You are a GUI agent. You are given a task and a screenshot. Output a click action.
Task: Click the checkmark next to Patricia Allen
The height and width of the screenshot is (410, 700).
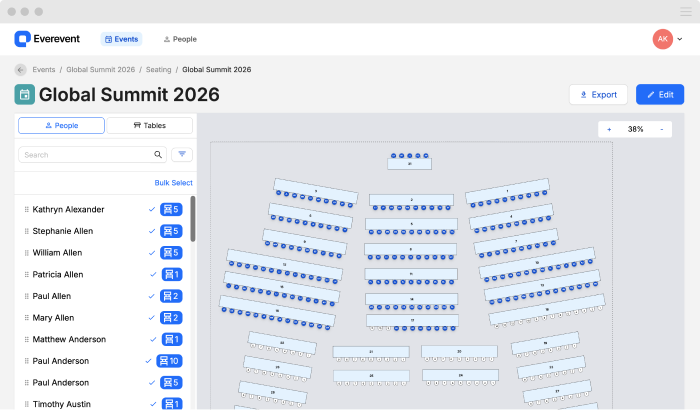pyautogui.click(x=153, y=274)
